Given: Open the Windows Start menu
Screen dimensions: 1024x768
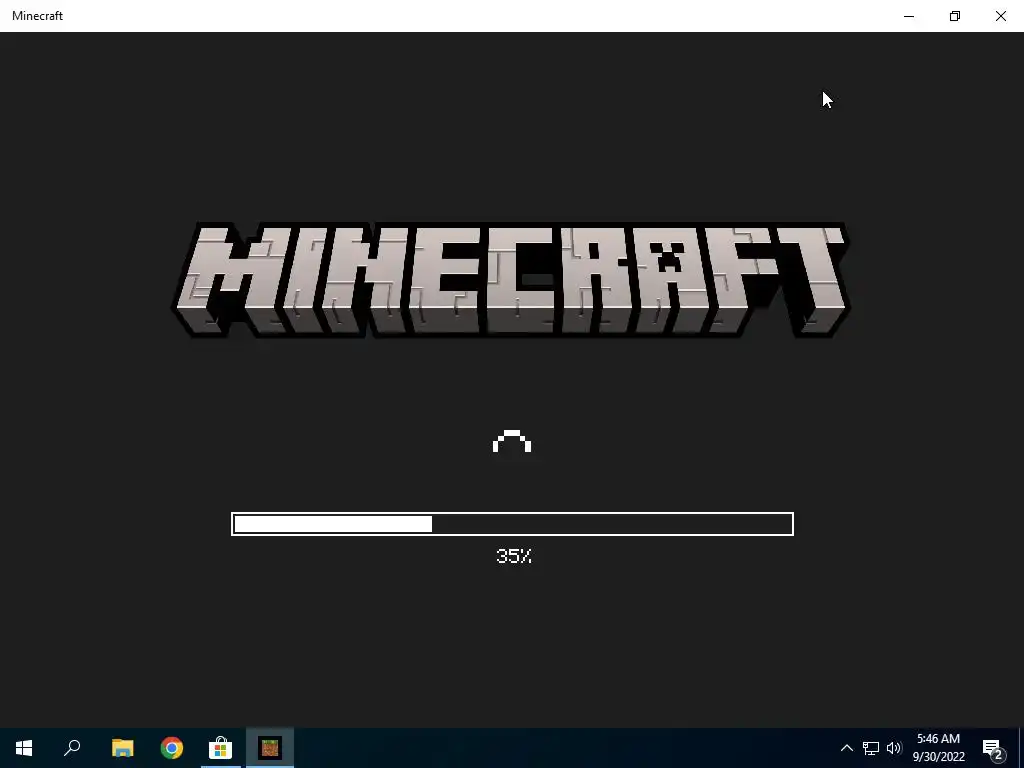Looking at the screenshot, I should click(24, 748).
